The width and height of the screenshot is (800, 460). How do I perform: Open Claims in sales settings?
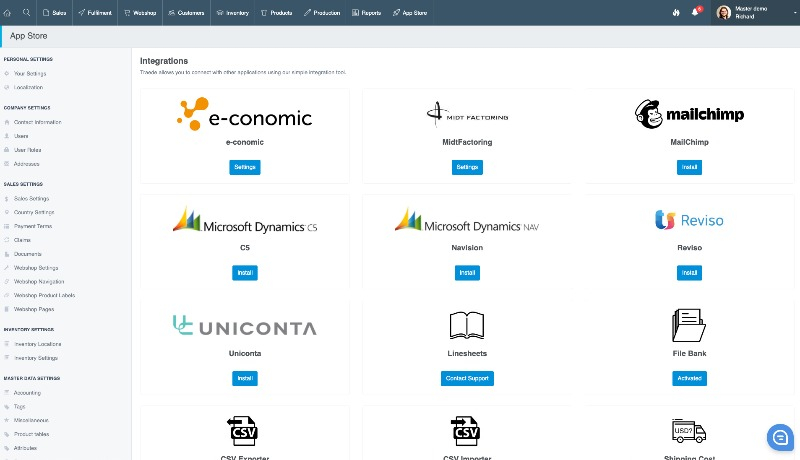point(22,240)
